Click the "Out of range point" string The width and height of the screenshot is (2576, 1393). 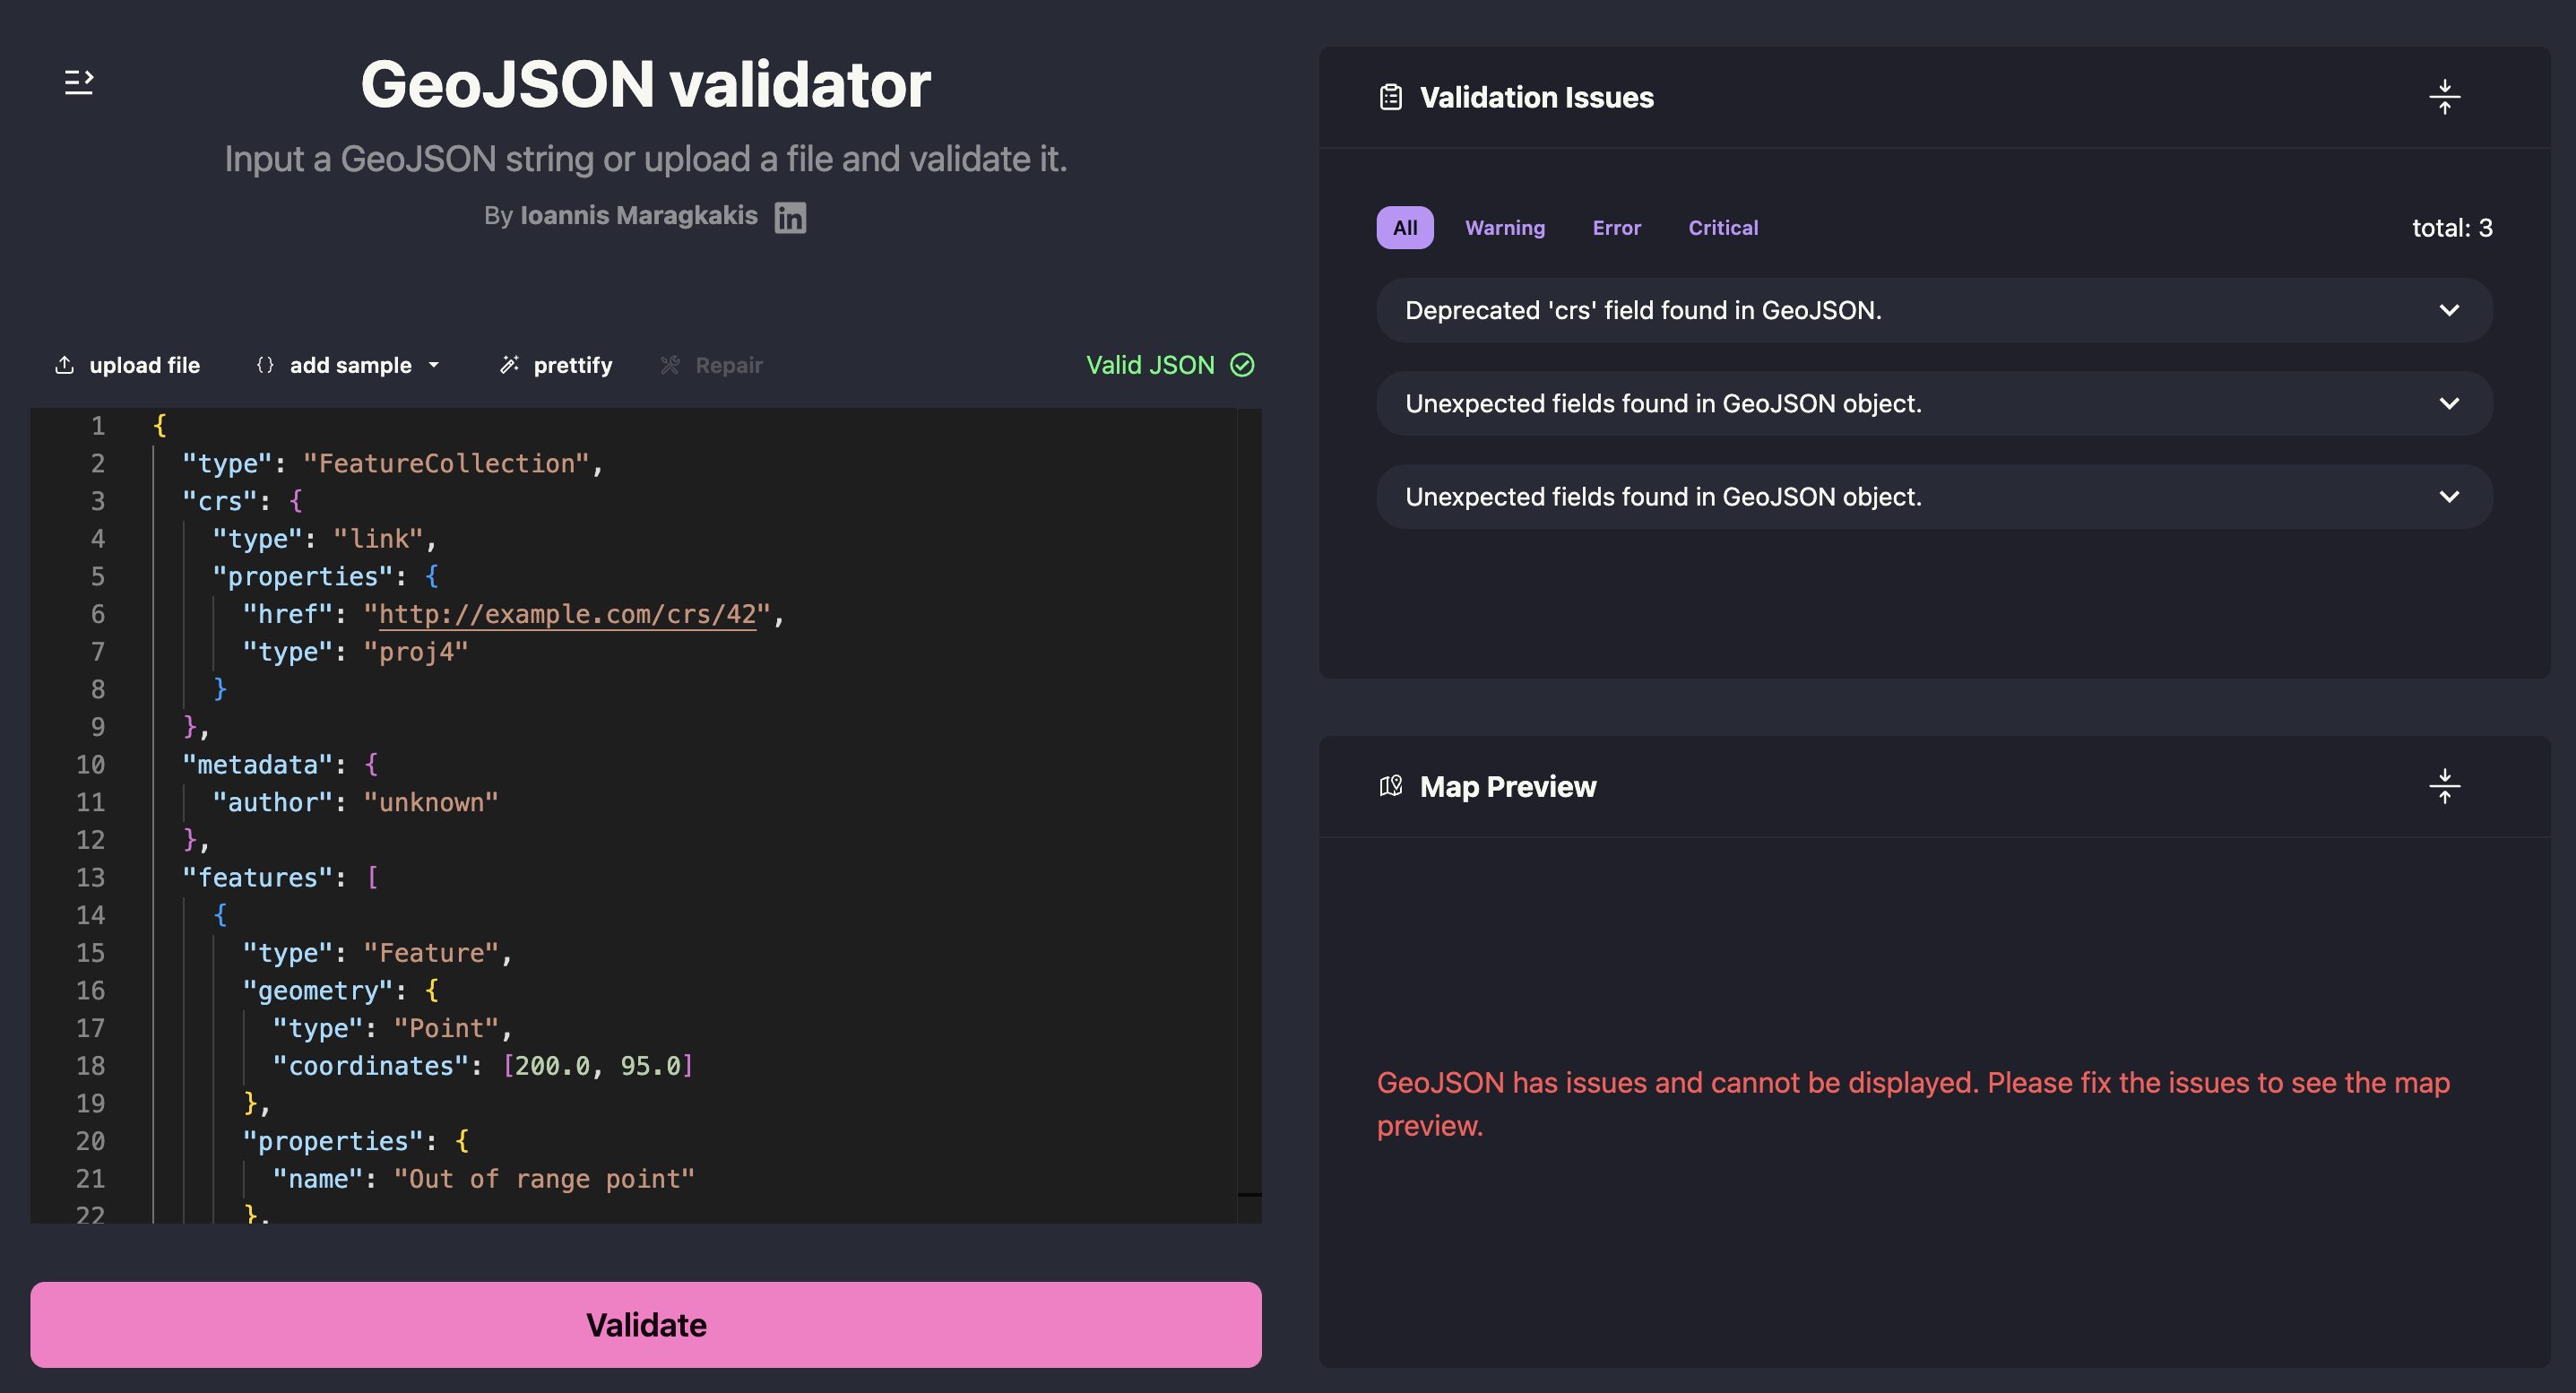pos(544,1179)
